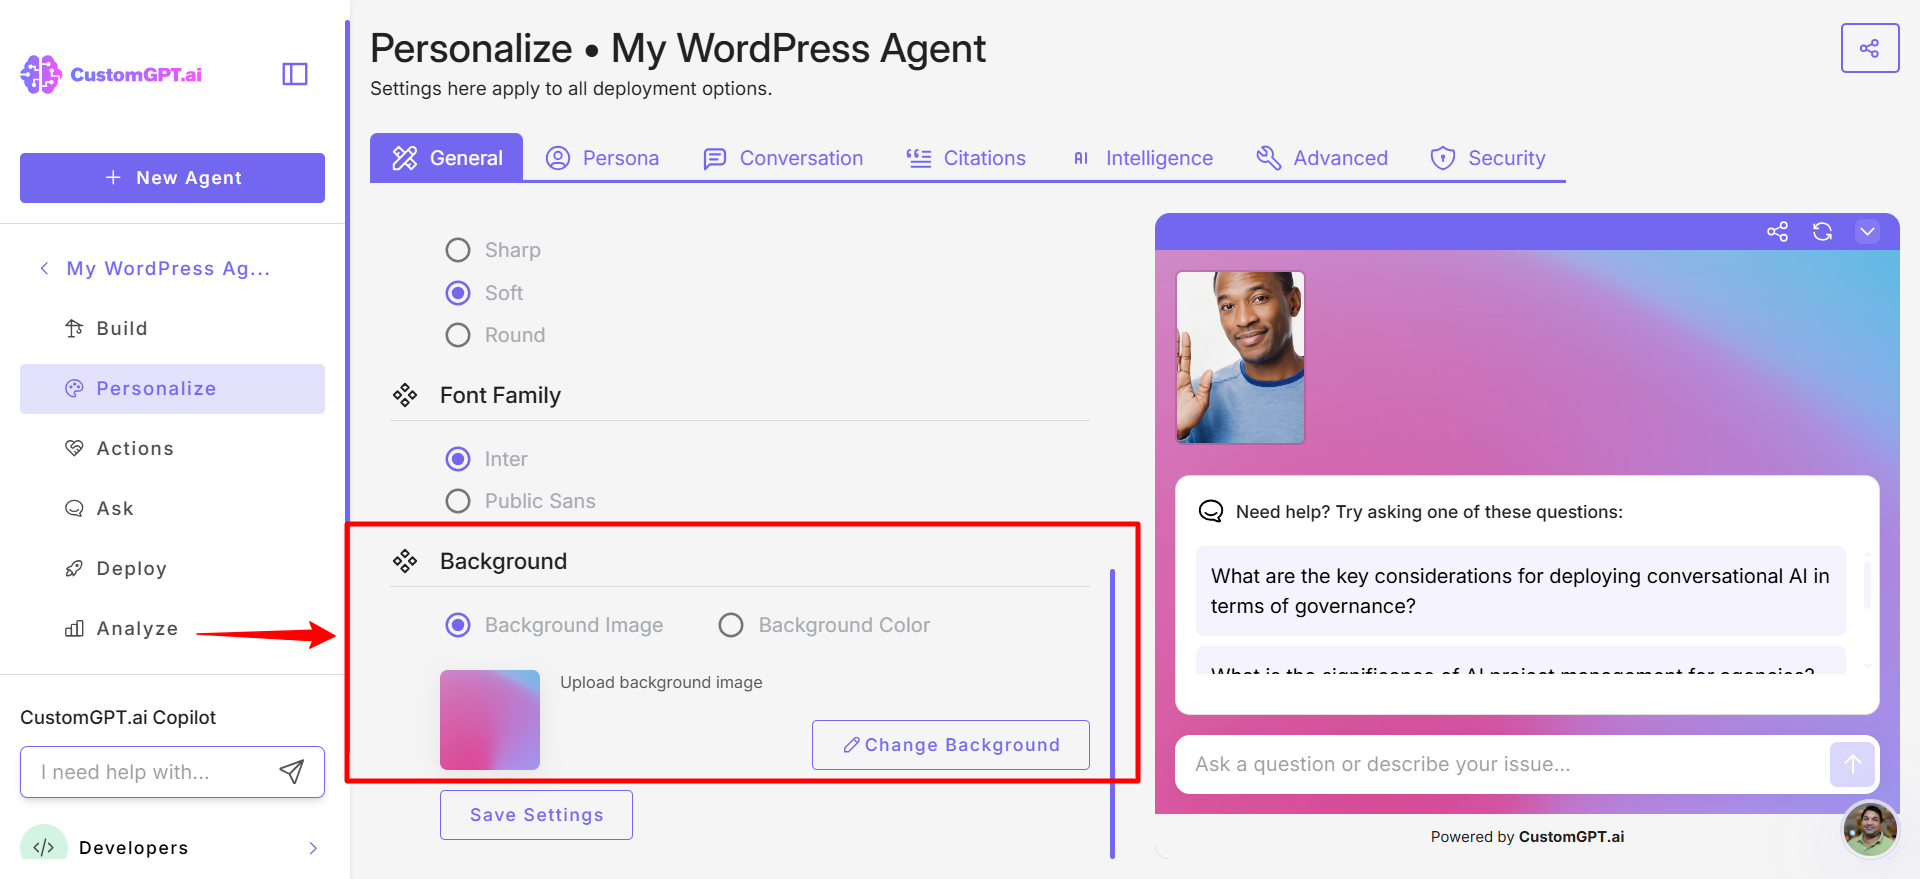Click the agent avatar photo in preview
Screen dimensions: 1920x879
[x=1240, y=357]
